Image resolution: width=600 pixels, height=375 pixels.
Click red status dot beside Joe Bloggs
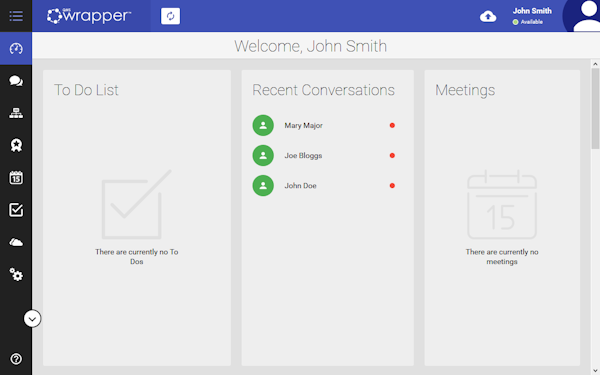392,155
